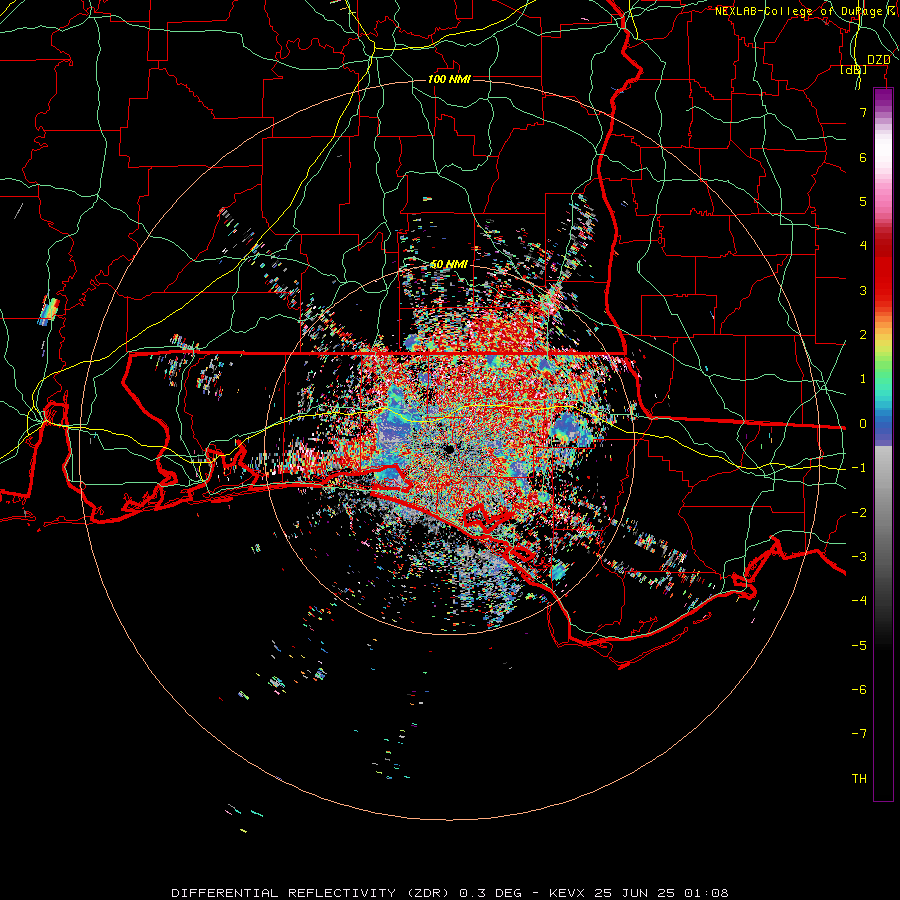The image size is (900, 900).
Task: Click the -6 tick label on scale
Action: coord(859,690)
